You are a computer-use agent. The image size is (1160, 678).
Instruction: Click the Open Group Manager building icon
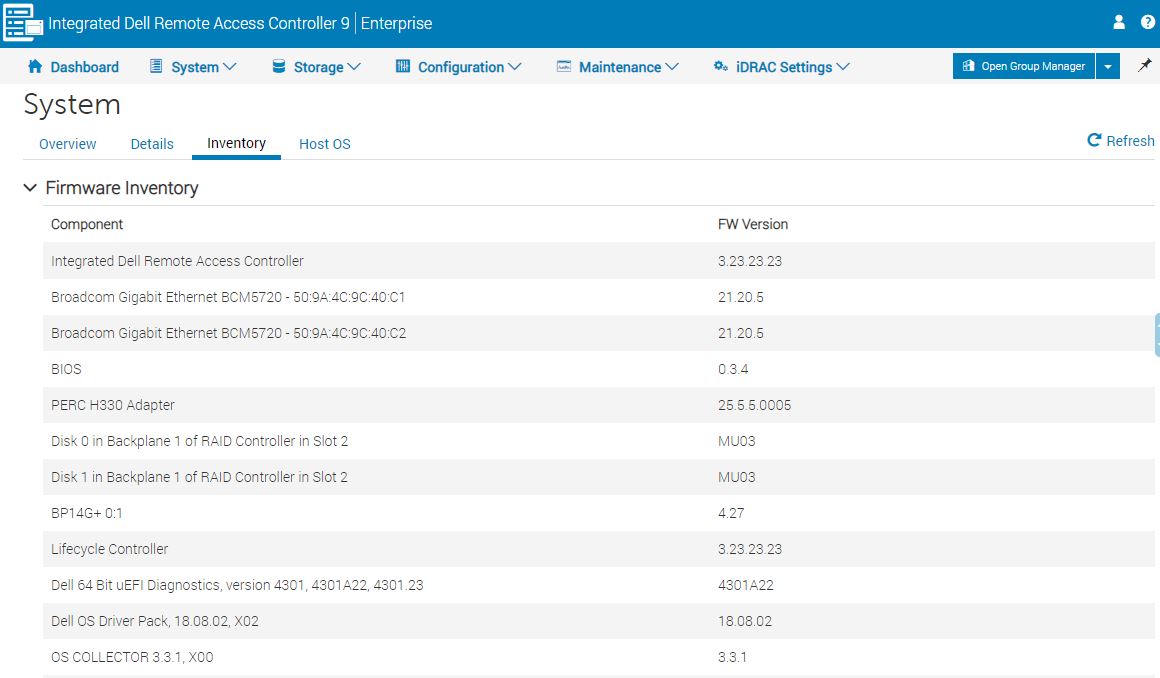tap(968, 66)
